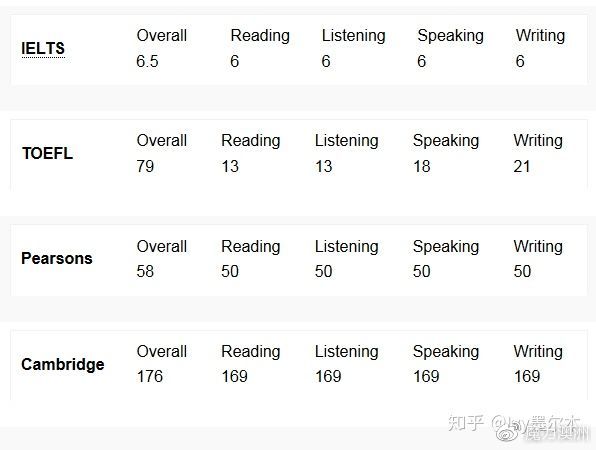The height and width of the screenshot is (450, 596).
Task: Click the TOEFL Writing score 21
Action: [x=522, y=166]
